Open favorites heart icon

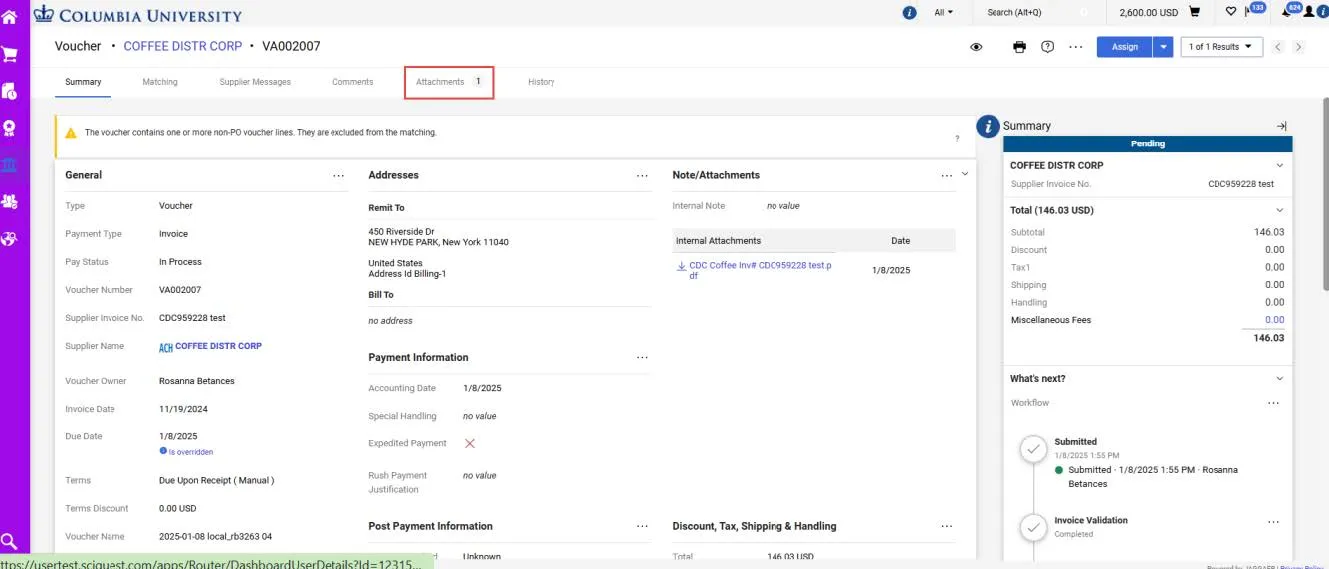pyautogui.click(x=1231, y=12)
